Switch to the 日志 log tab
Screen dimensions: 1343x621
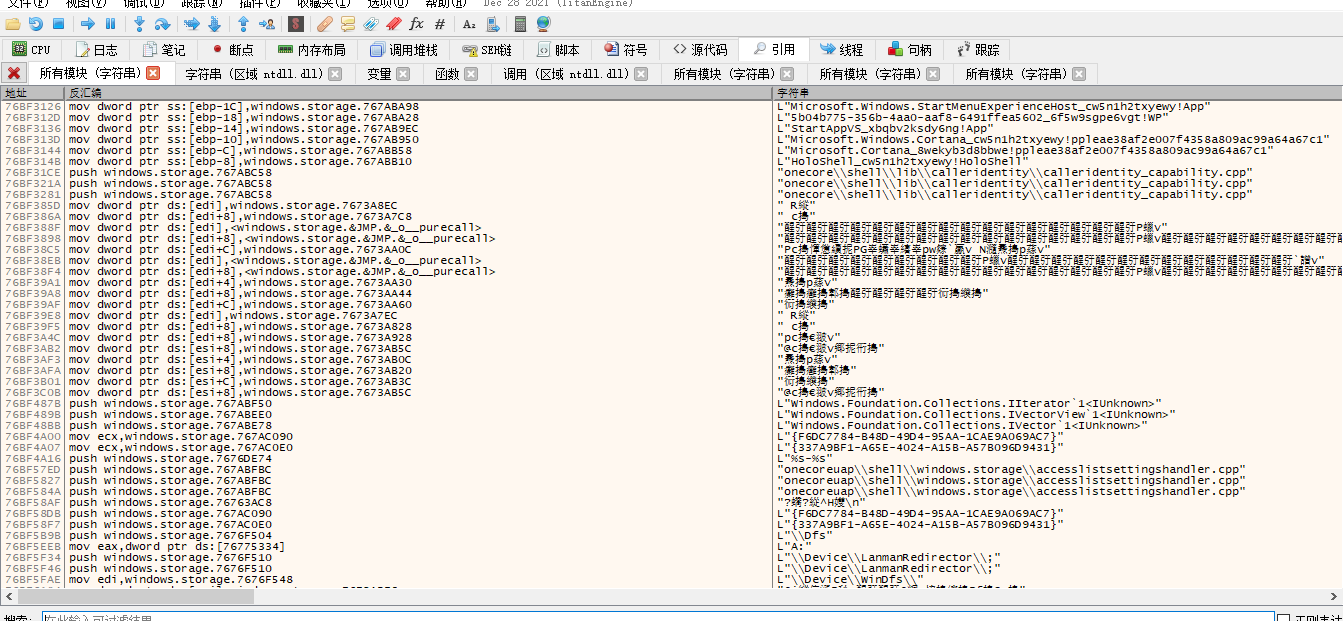click(95, 49)
